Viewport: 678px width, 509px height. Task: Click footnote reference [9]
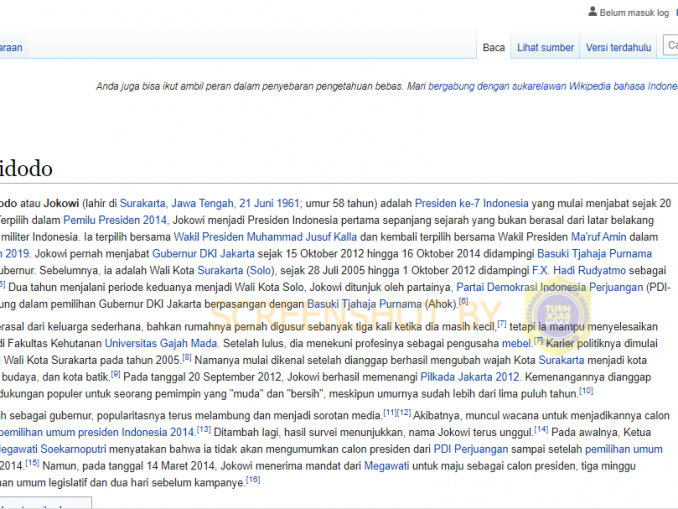pyautogui.click(x=115, y=374)
